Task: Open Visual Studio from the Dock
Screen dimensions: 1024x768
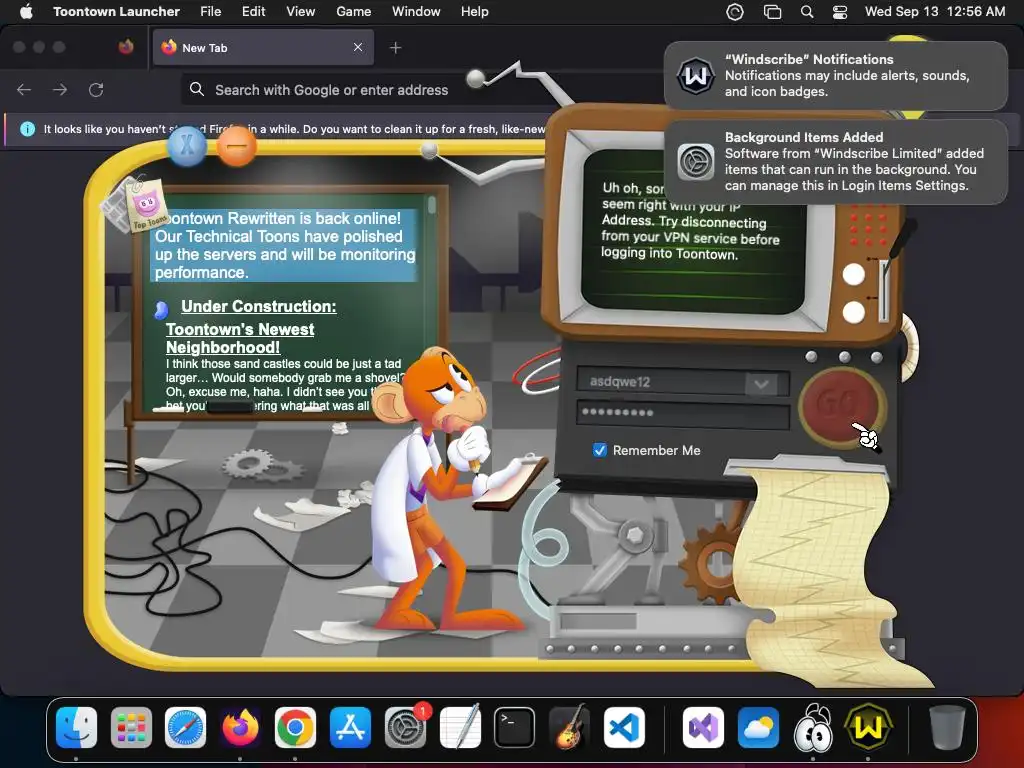Action: pos(703,727)
